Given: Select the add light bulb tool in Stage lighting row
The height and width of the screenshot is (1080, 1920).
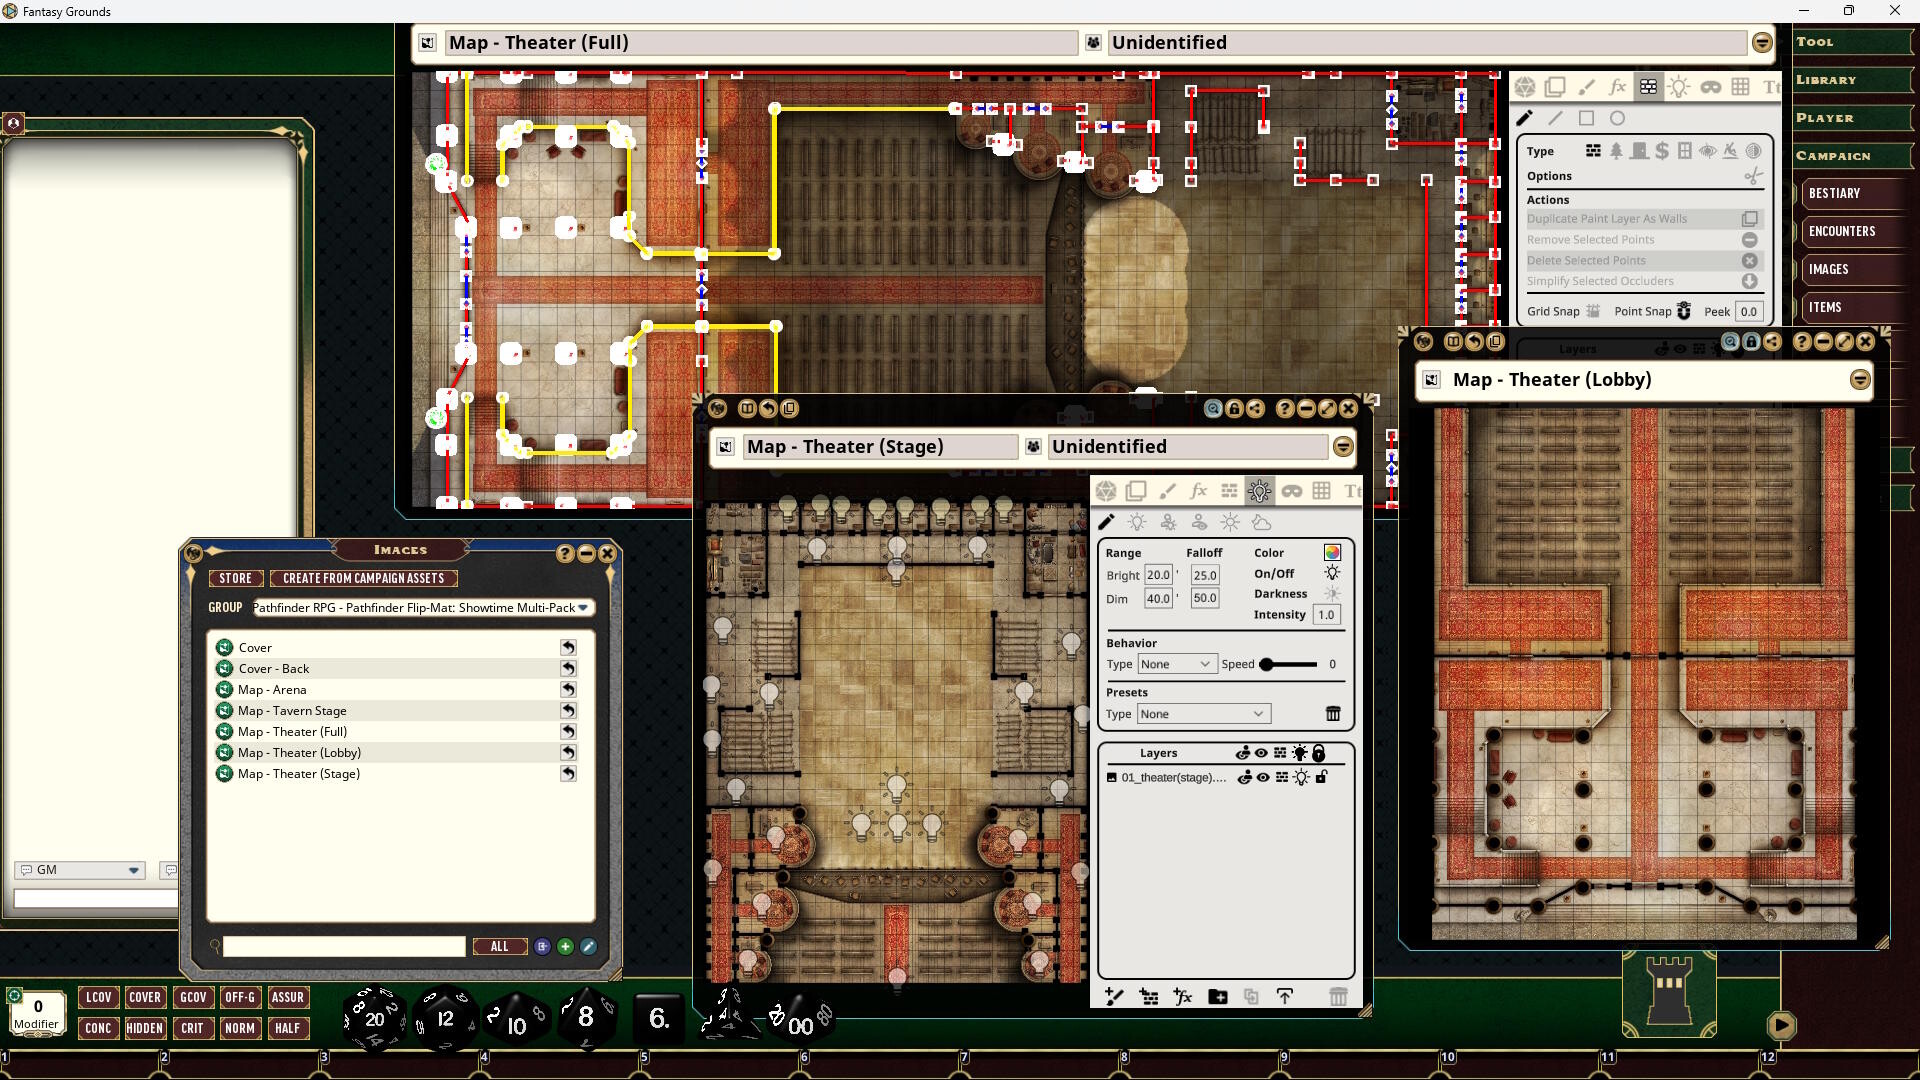Looking at the screenshot, I should coord(1137,522).
